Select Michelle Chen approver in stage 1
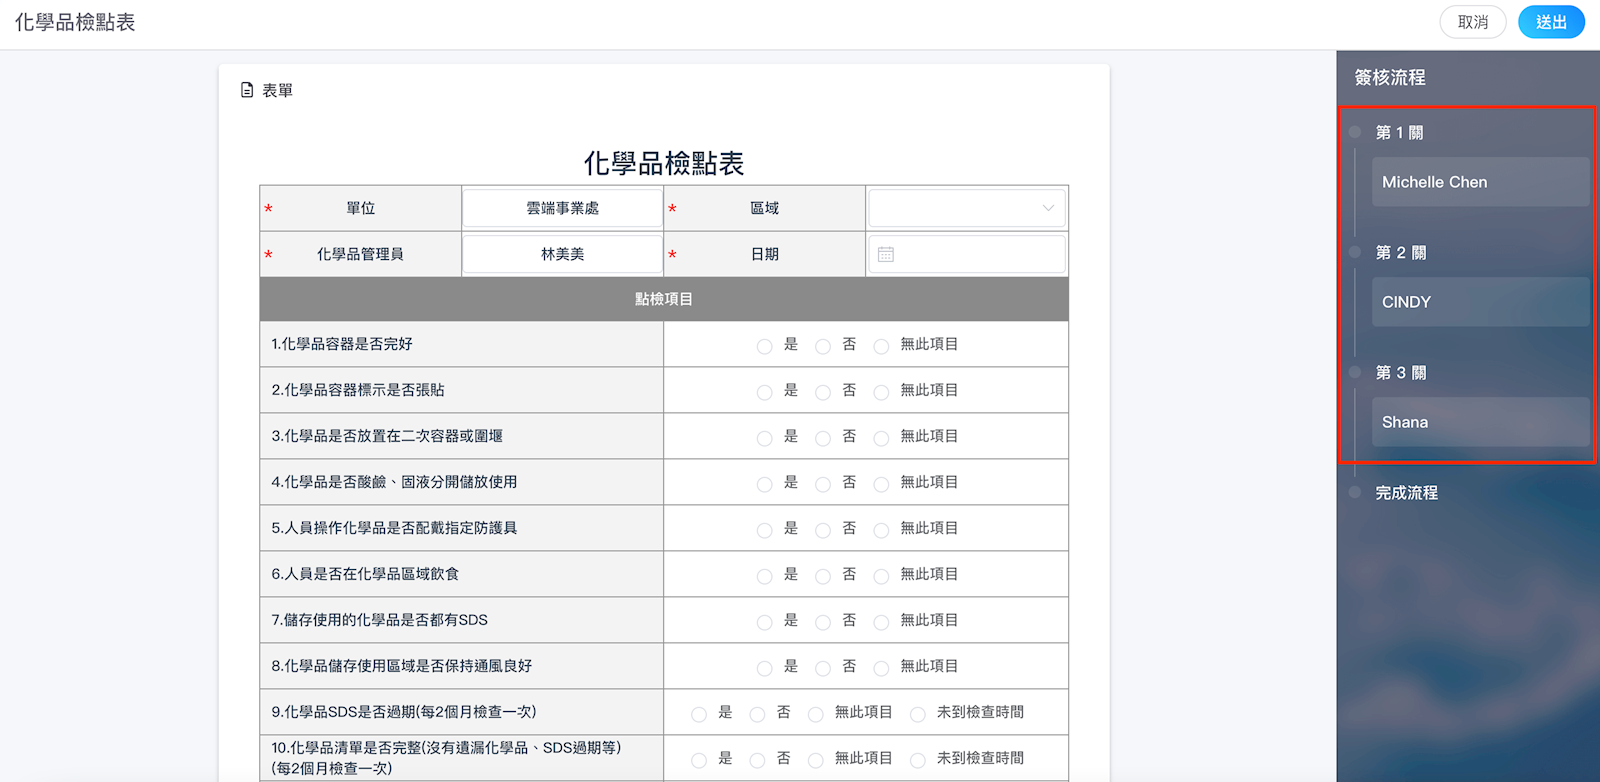The image size is (1600, 782). 1480,182
